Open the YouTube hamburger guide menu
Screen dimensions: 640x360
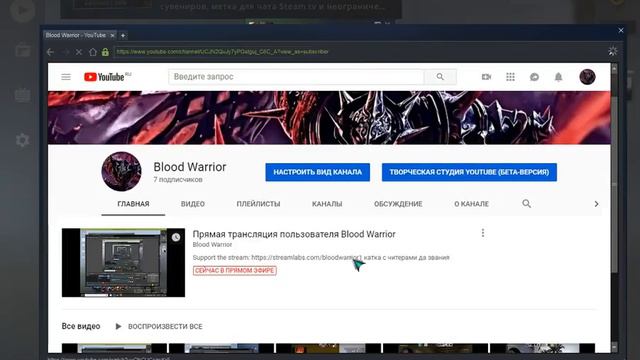(x=66, y=77)
